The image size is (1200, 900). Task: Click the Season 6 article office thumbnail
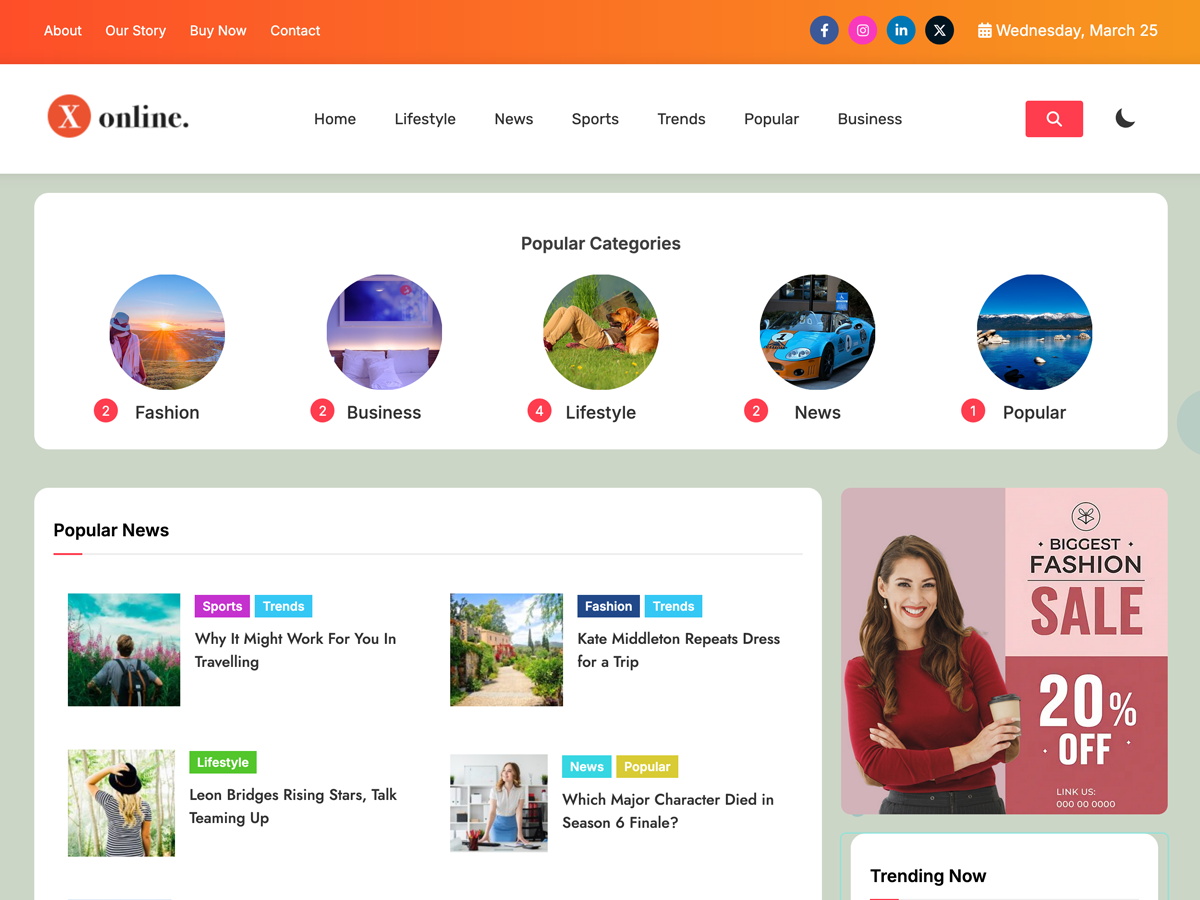pos(499,803)
